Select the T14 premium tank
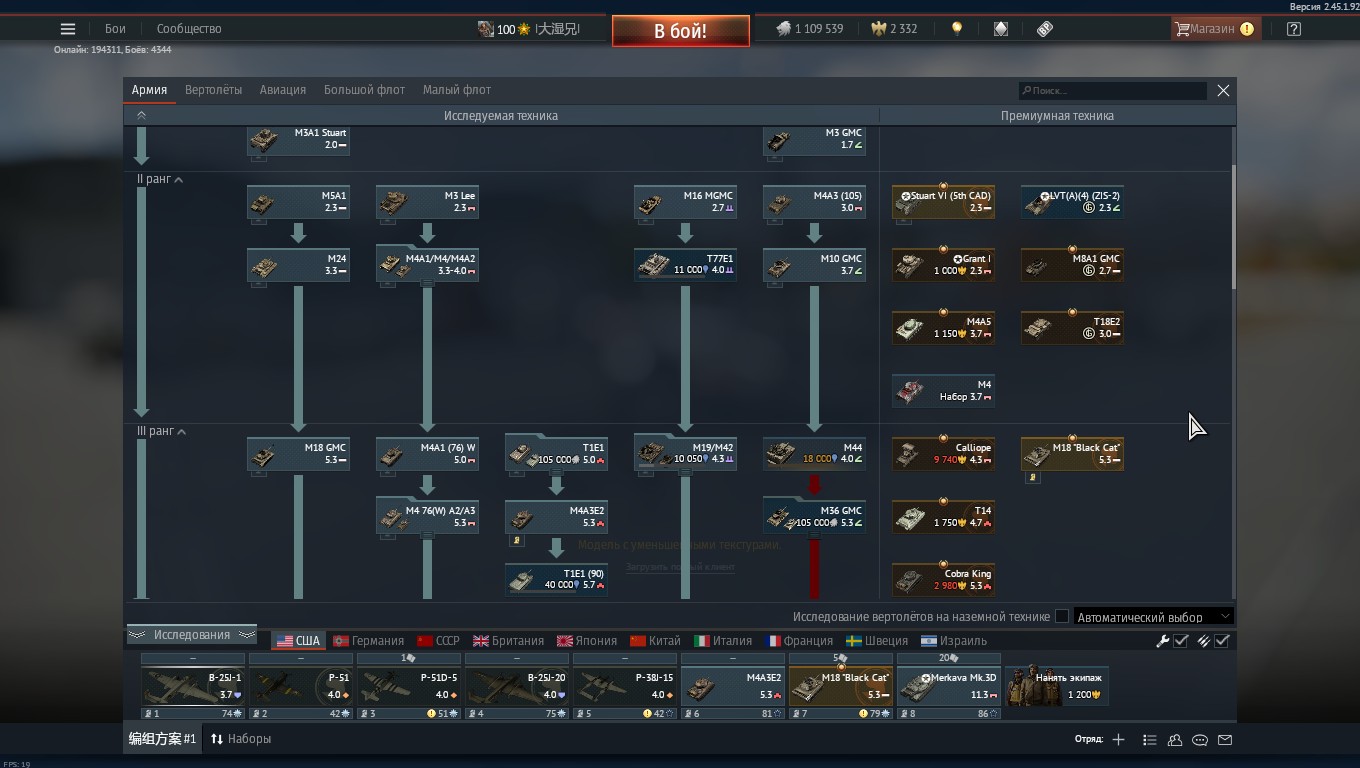The height and width of the screenshot is (768, 1360). click(x=943, y=517)
